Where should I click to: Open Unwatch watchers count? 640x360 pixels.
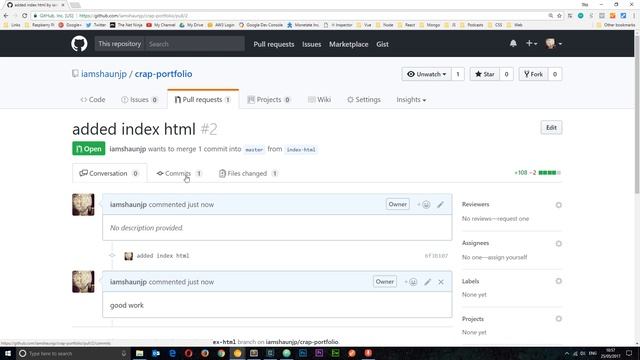pos(458,74)
